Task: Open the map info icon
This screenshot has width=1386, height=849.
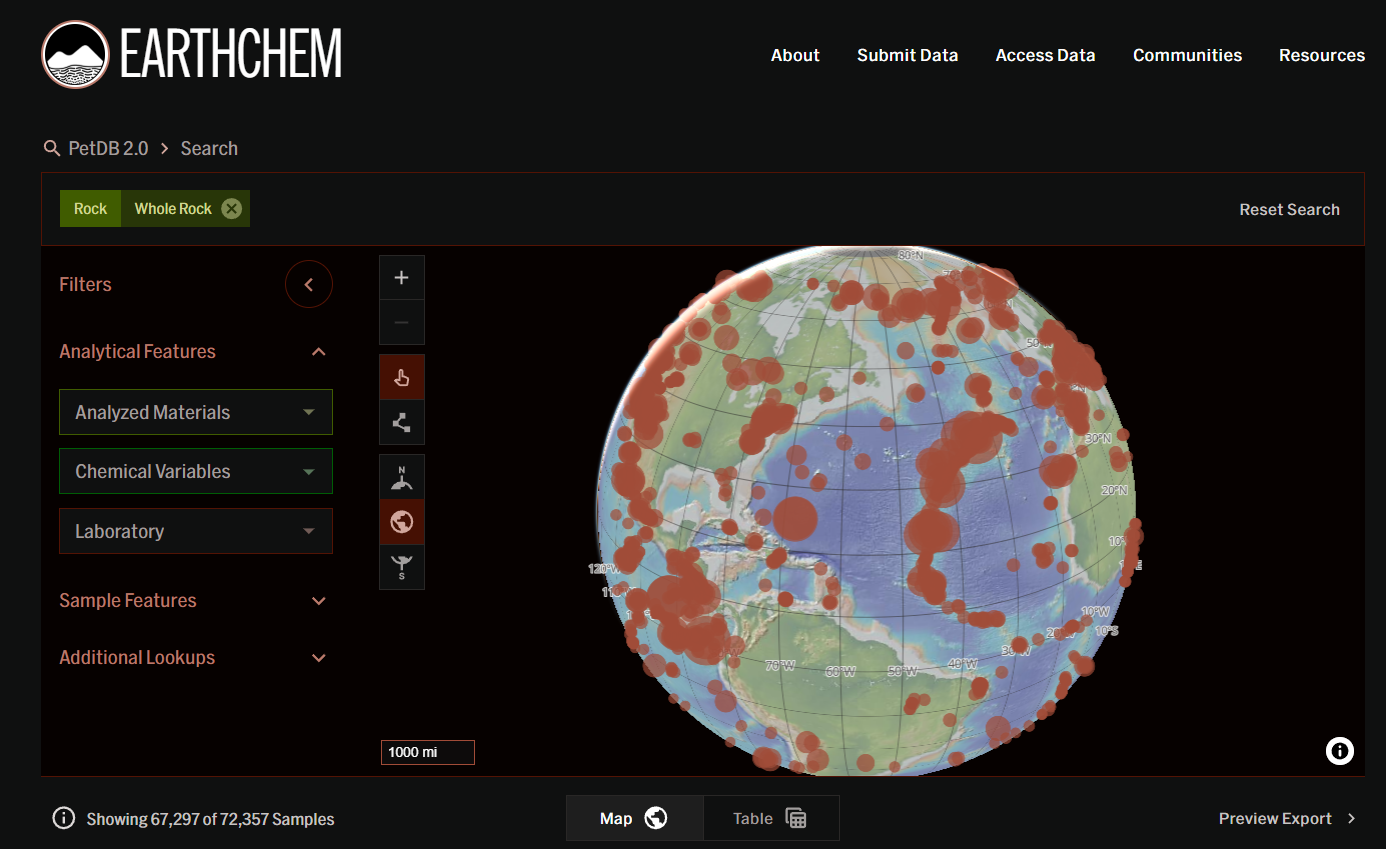Action: tap(1340, 751)
